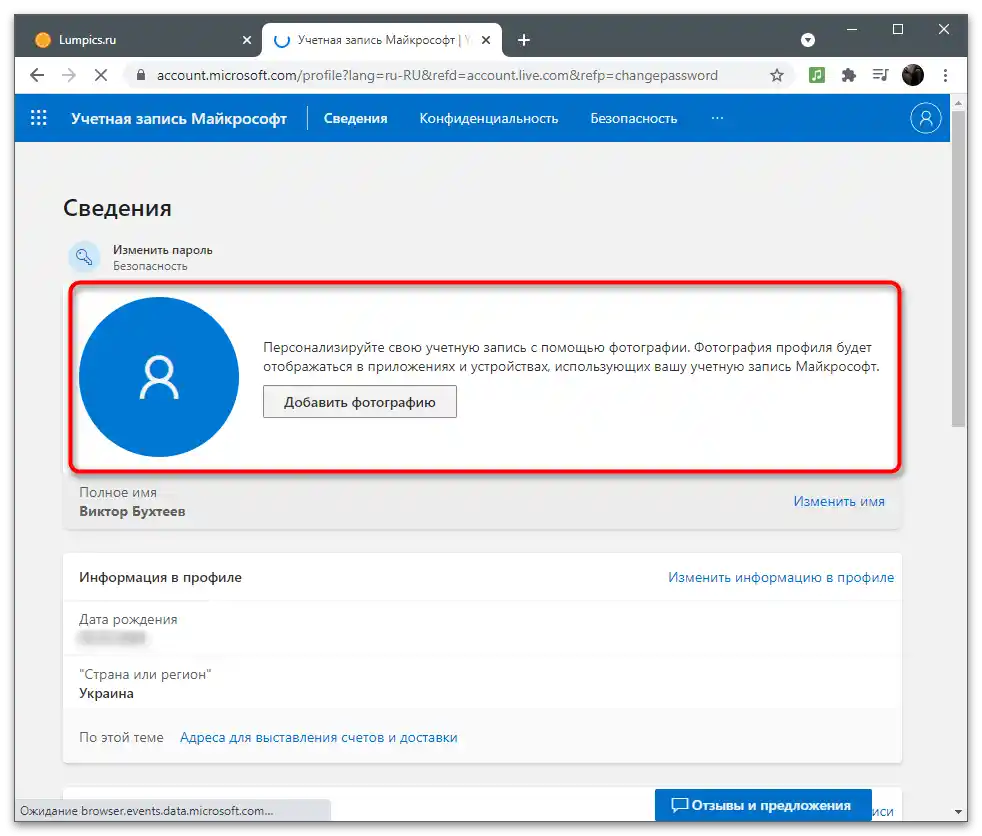Viewport: 982px width, 836px height.
Task: Open Адреса для выставления счетов и доставки
Action: coord(319,738)
